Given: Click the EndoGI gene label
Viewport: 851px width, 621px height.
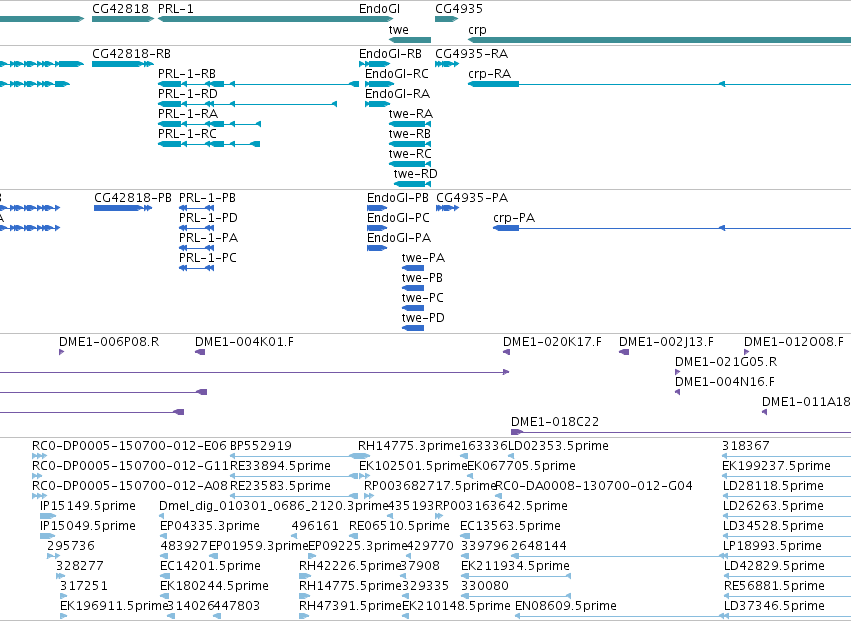Looking at the screenshot, I should coord(379,9).
